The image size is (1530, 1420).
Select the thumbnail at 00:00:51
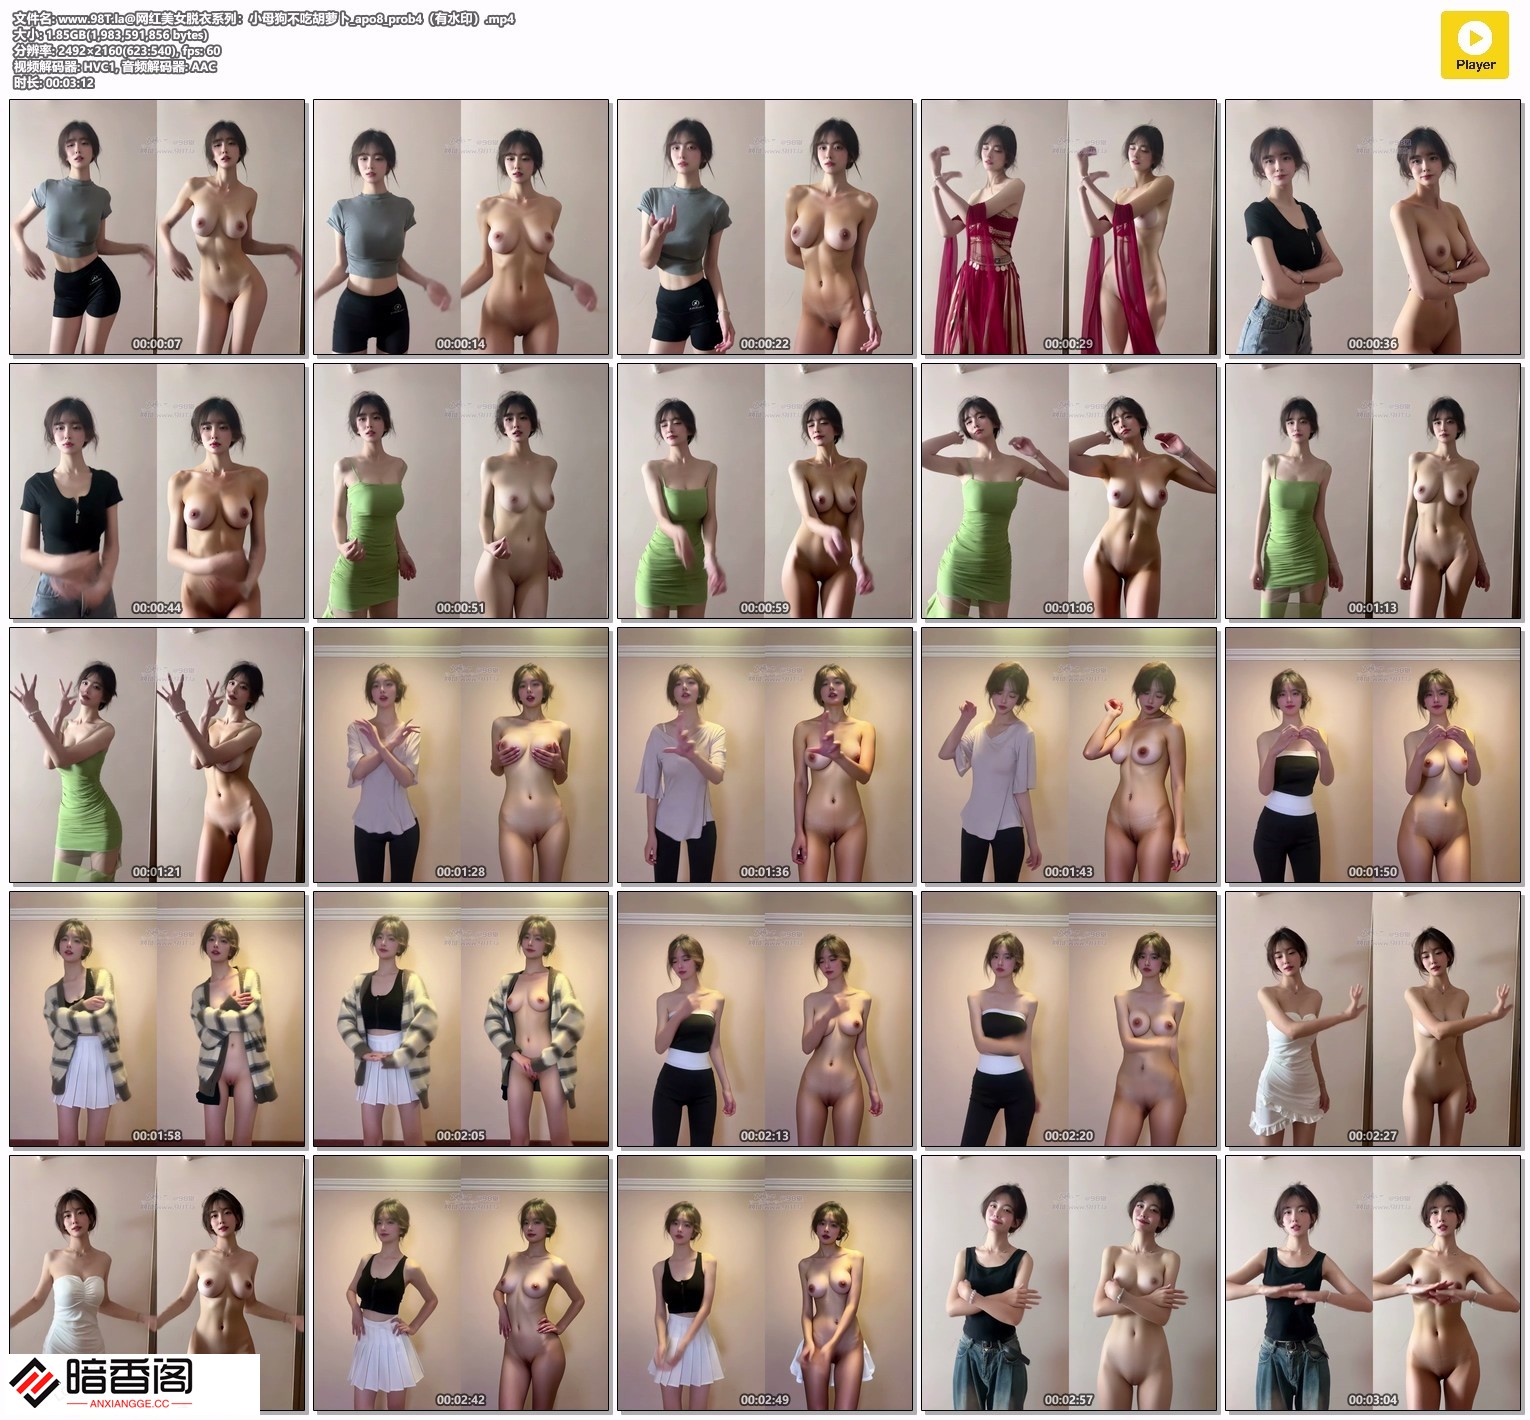[461, 491]
